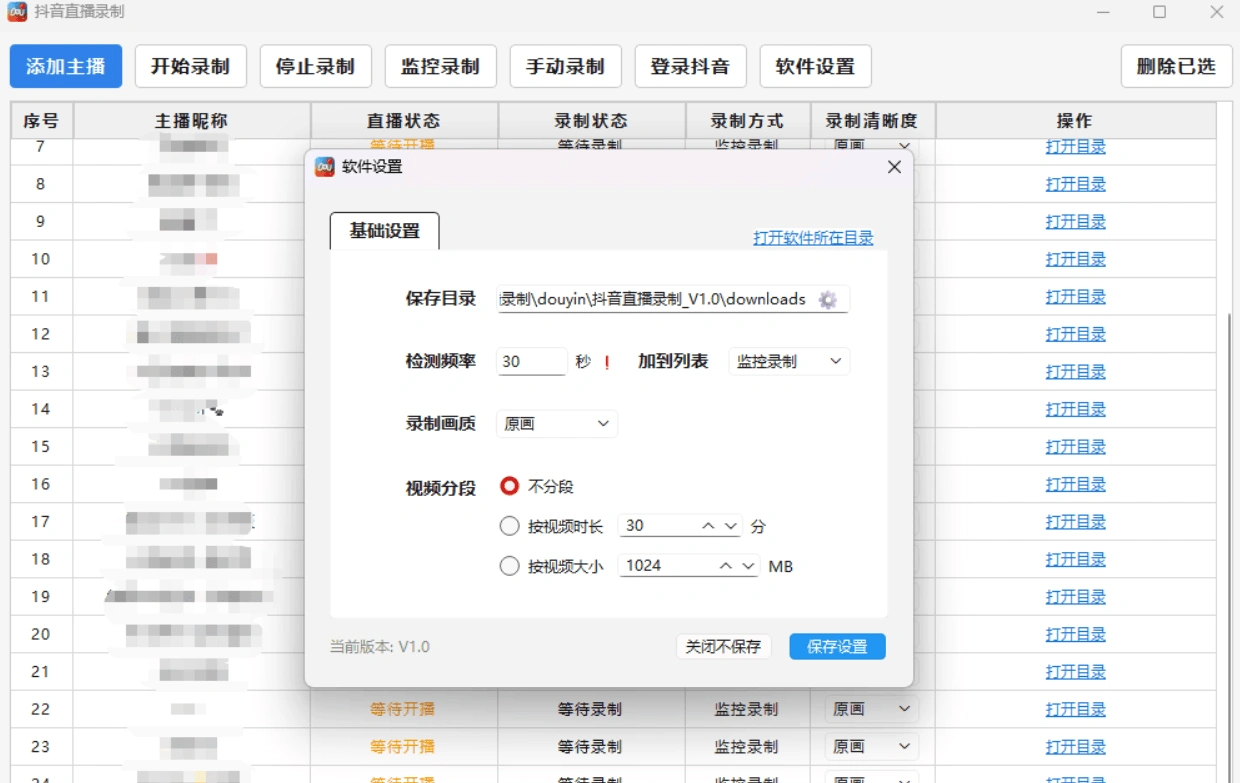The height and width of the screenshot is (783, 1240).
Task: Increase 按视频大小 value with up arrow
Action: pos(726,566)
